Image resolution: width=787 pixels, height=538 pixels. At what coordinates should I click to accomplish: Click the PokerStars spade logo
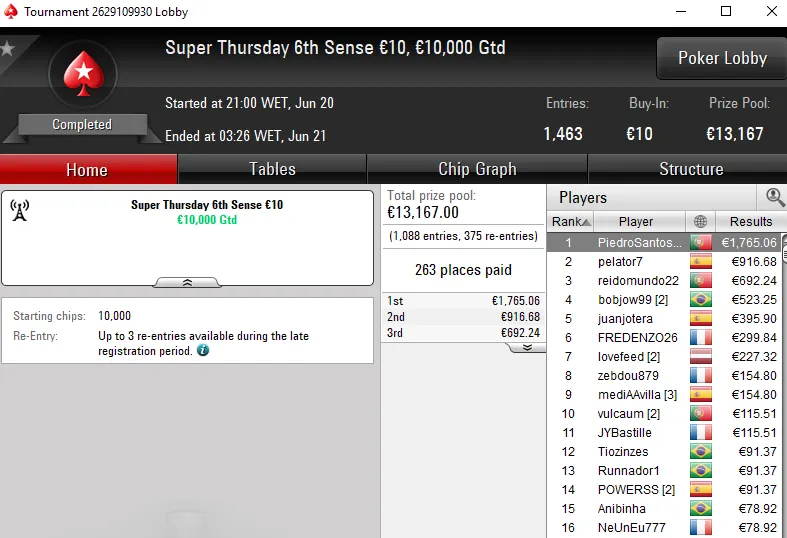[81, 76]
